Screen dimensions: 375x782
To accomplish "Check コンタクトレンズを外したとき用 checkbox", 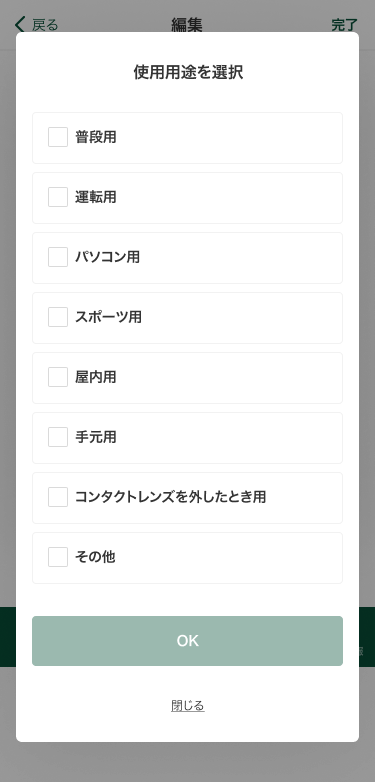I will click(58, 497).
